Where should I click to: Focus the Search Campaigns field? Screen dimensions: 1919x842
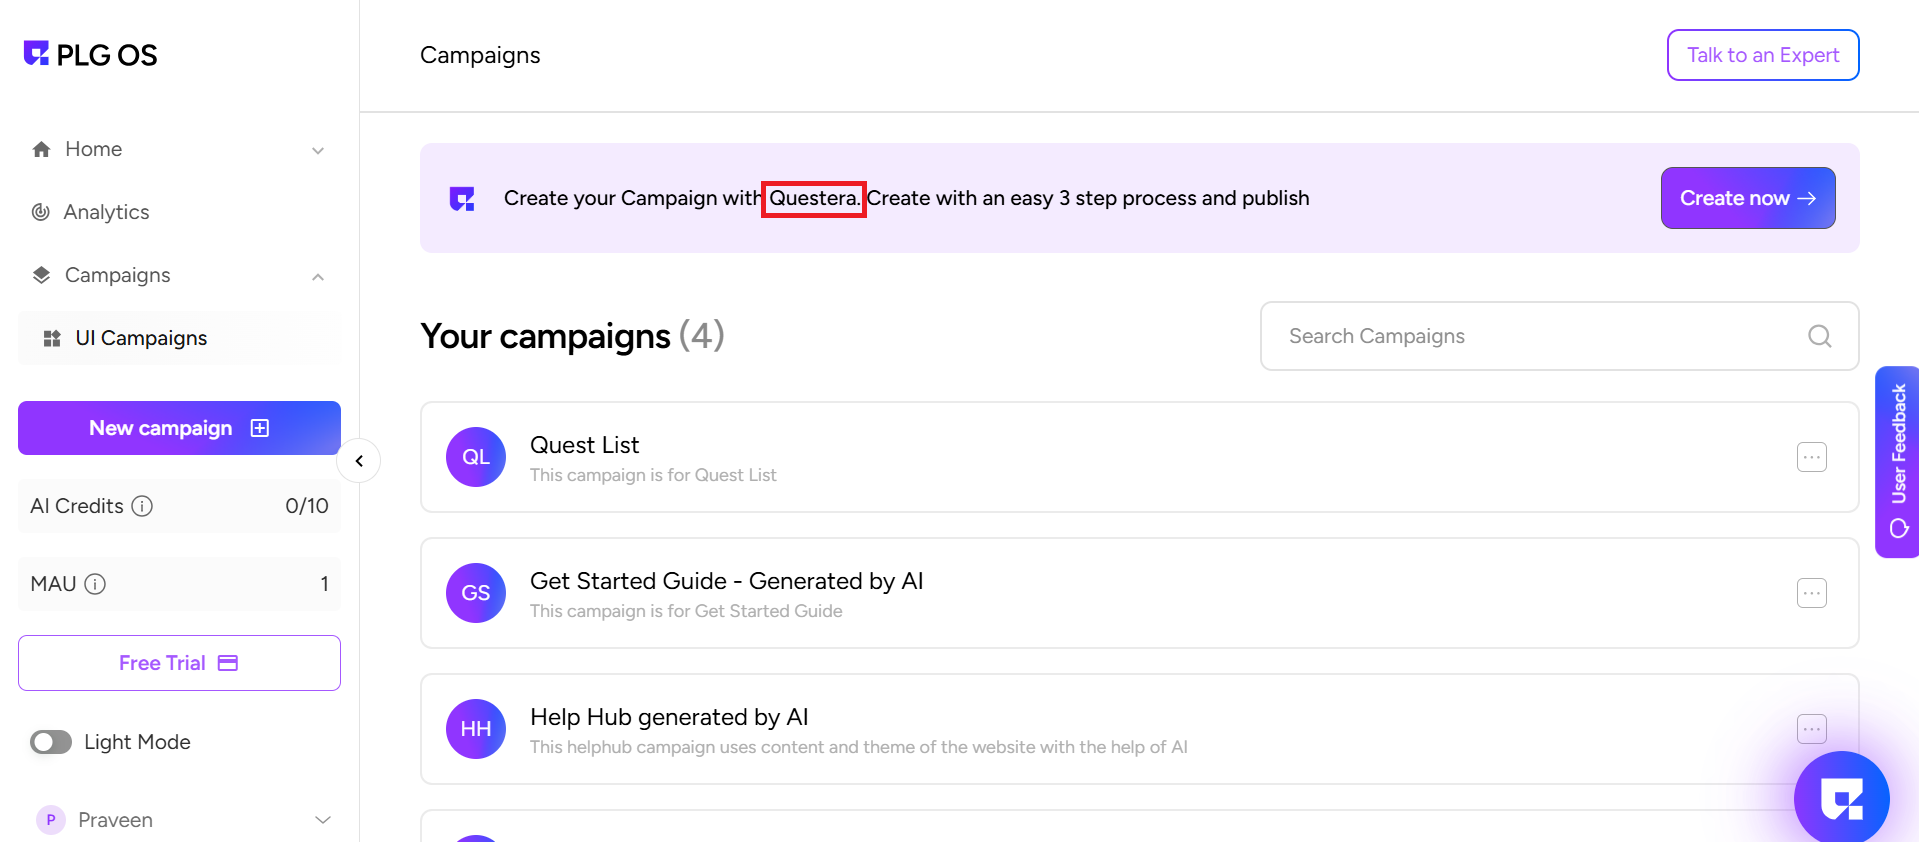click(x=1540, y=336)
